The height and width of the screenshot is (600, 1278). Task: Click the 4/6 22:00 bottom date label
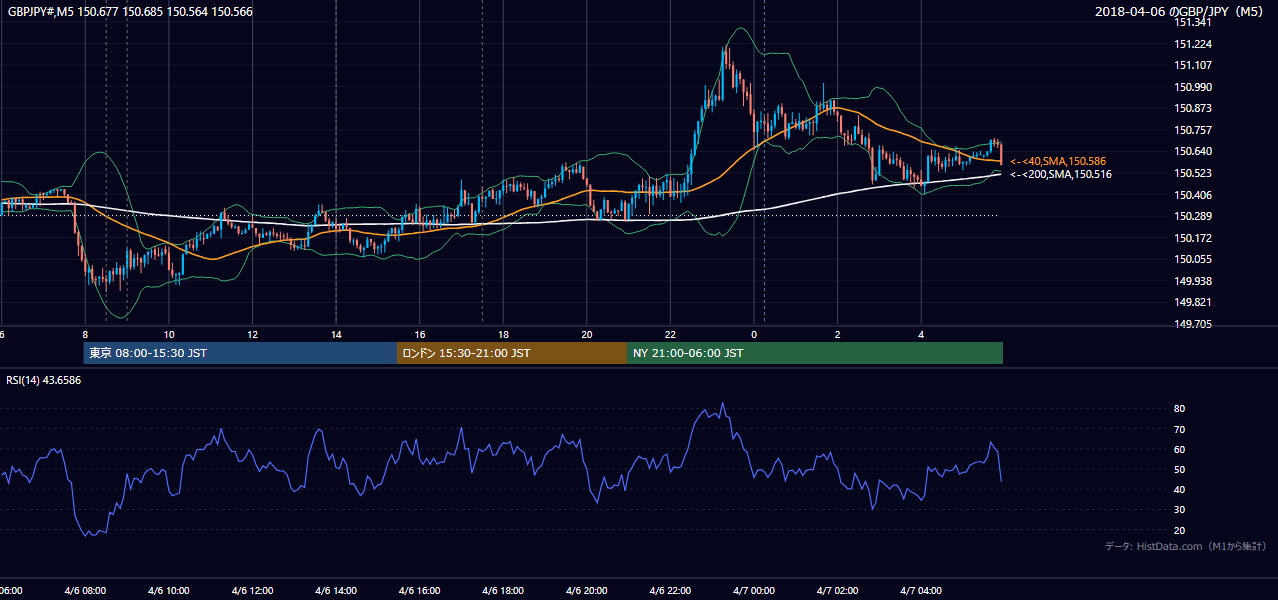tap(670, 591)
